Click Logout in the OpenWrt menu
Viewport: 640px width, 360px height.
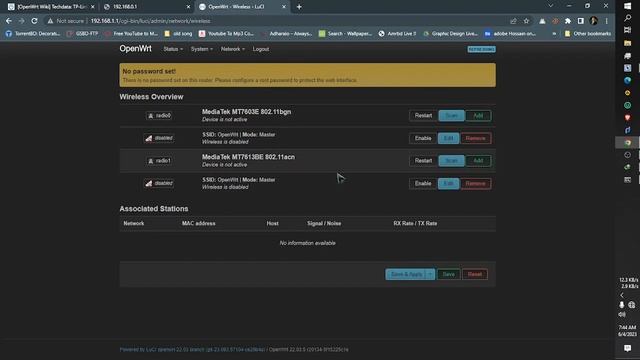point(261,49)
